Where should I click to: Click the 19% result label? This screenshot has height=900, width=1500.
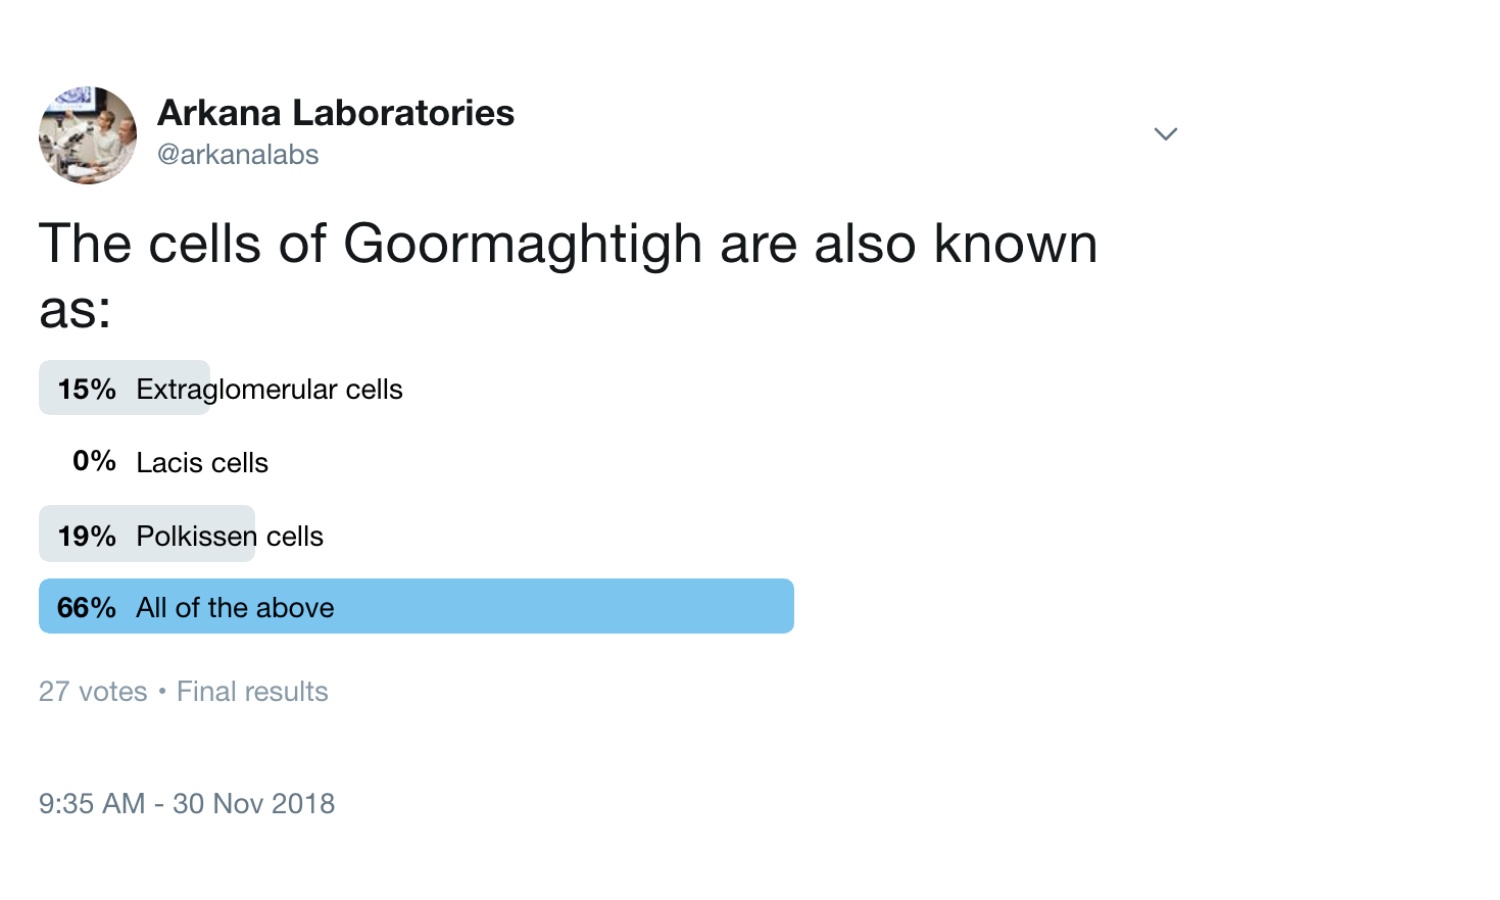point(86,536)
